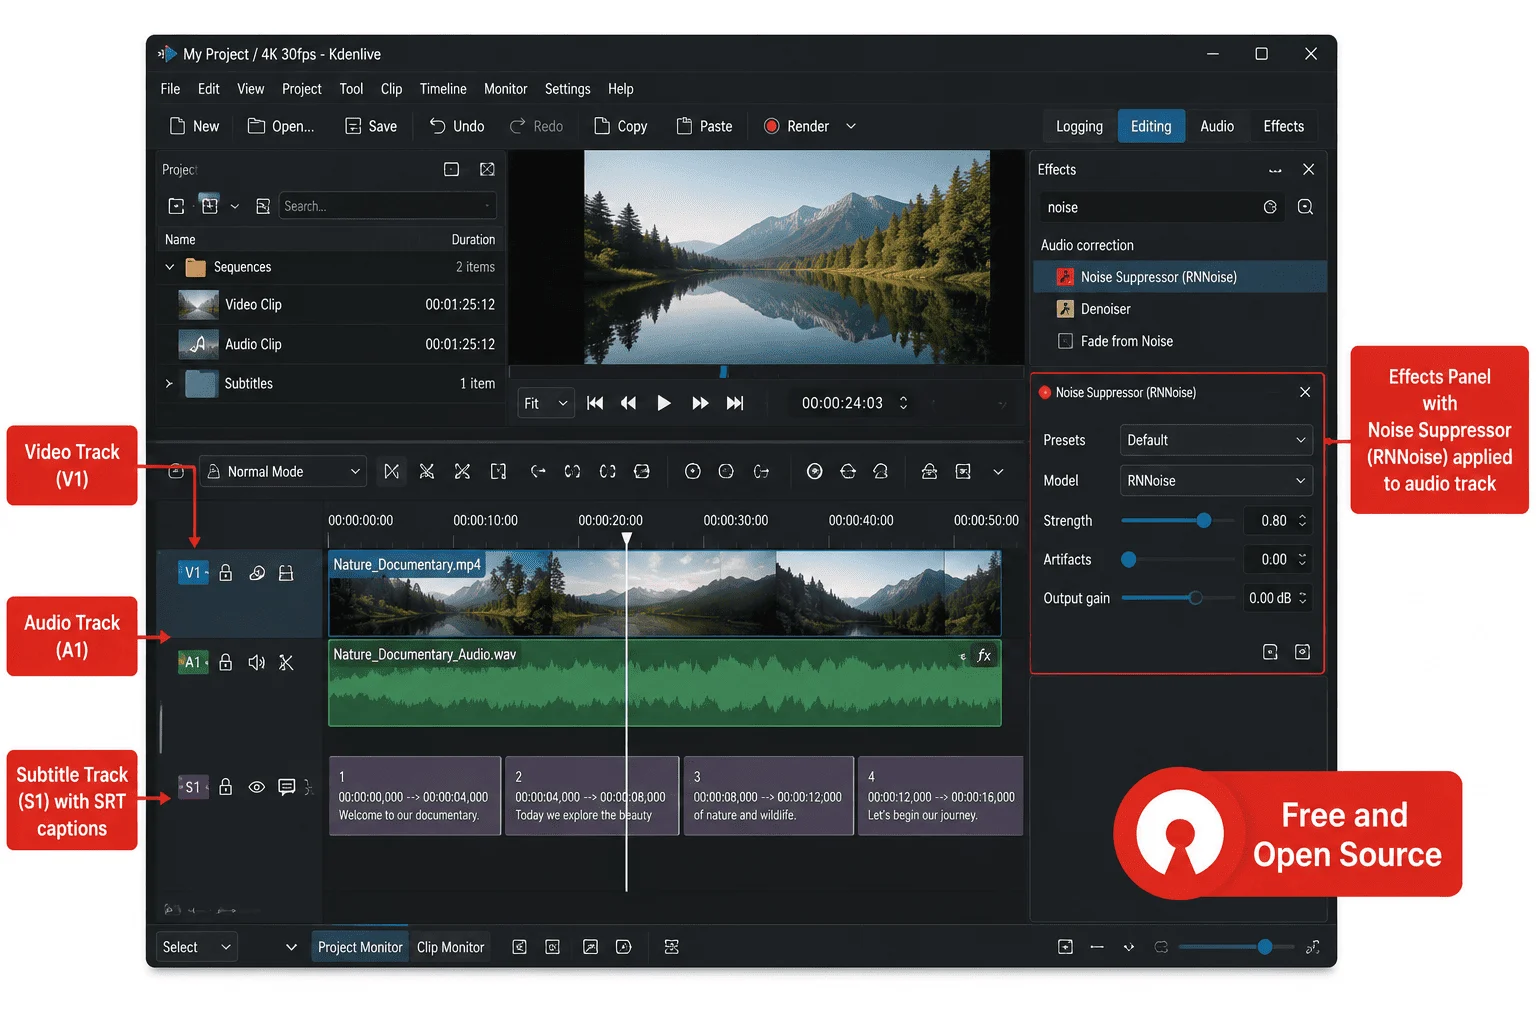
Task: Click the 00:00:30:00 mark on timeline ruler
Action: [735, 521]
